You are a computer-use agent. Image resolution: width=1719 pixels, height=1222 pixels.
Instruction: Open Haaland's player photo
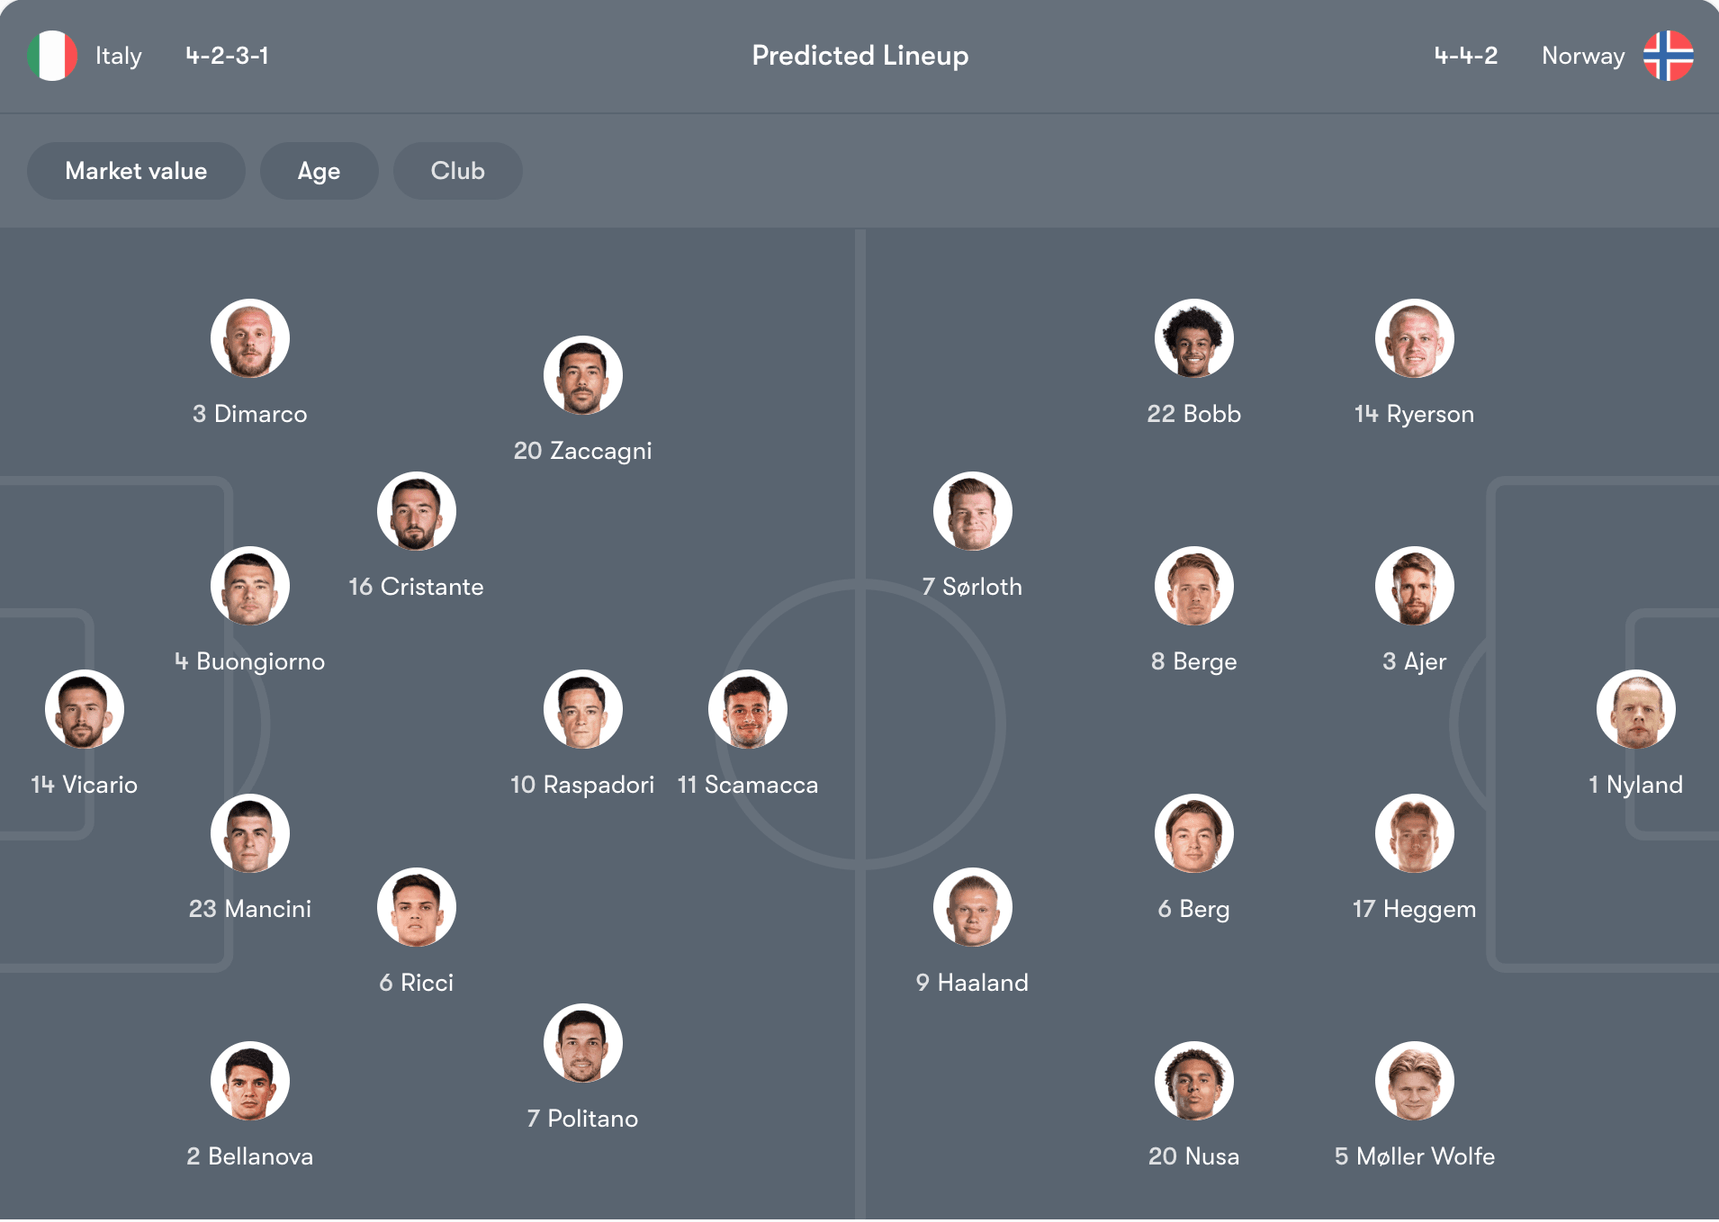click(x=972, y=907)
